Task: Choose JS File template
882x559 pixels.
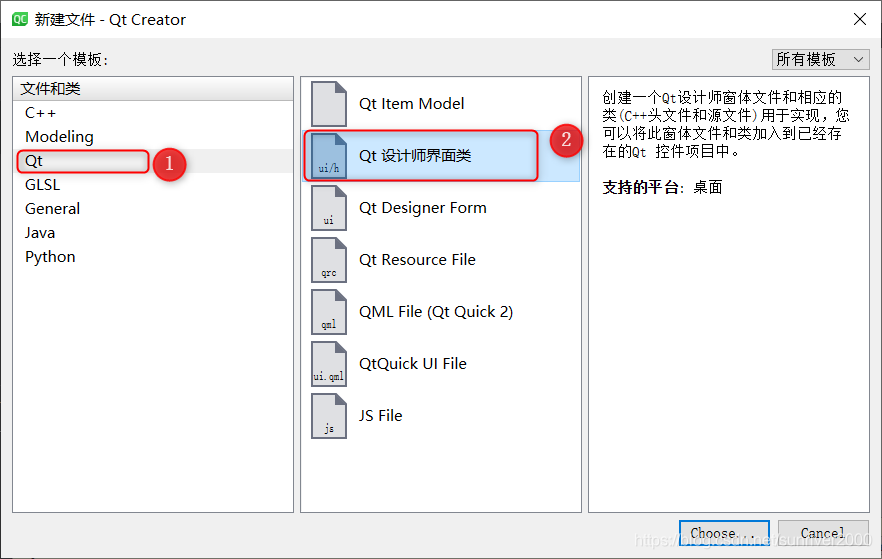Action: (x=441, y=416)
